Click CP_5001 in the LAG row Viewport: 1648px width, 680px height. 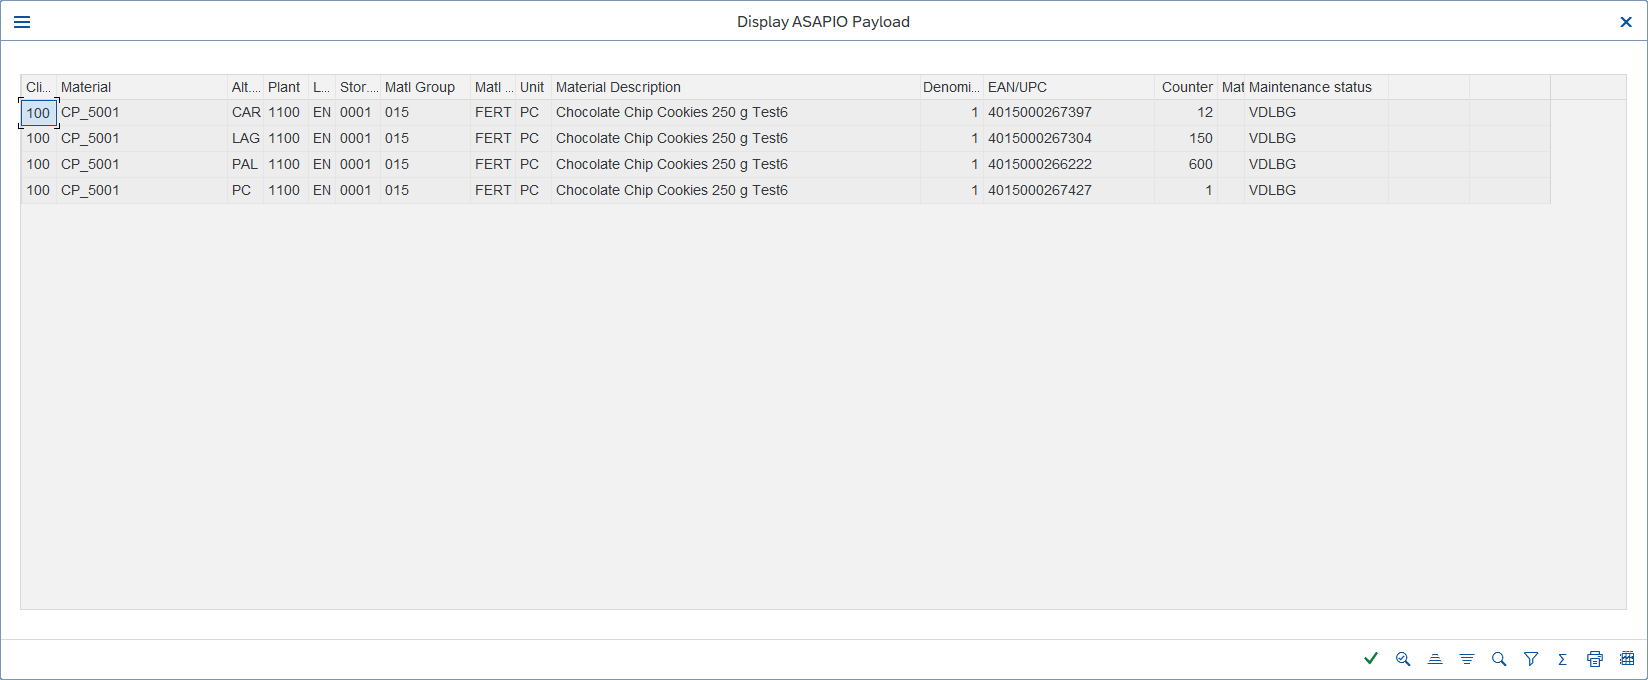pyautogui.click(x=142, y=139)
